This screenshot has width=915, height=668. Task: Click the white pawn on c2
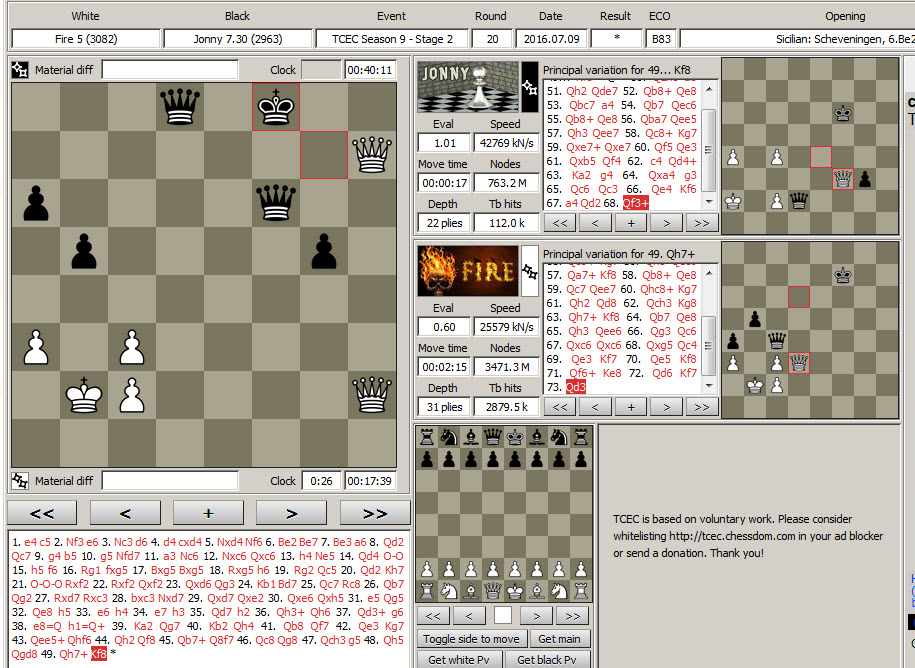(132, 395)
